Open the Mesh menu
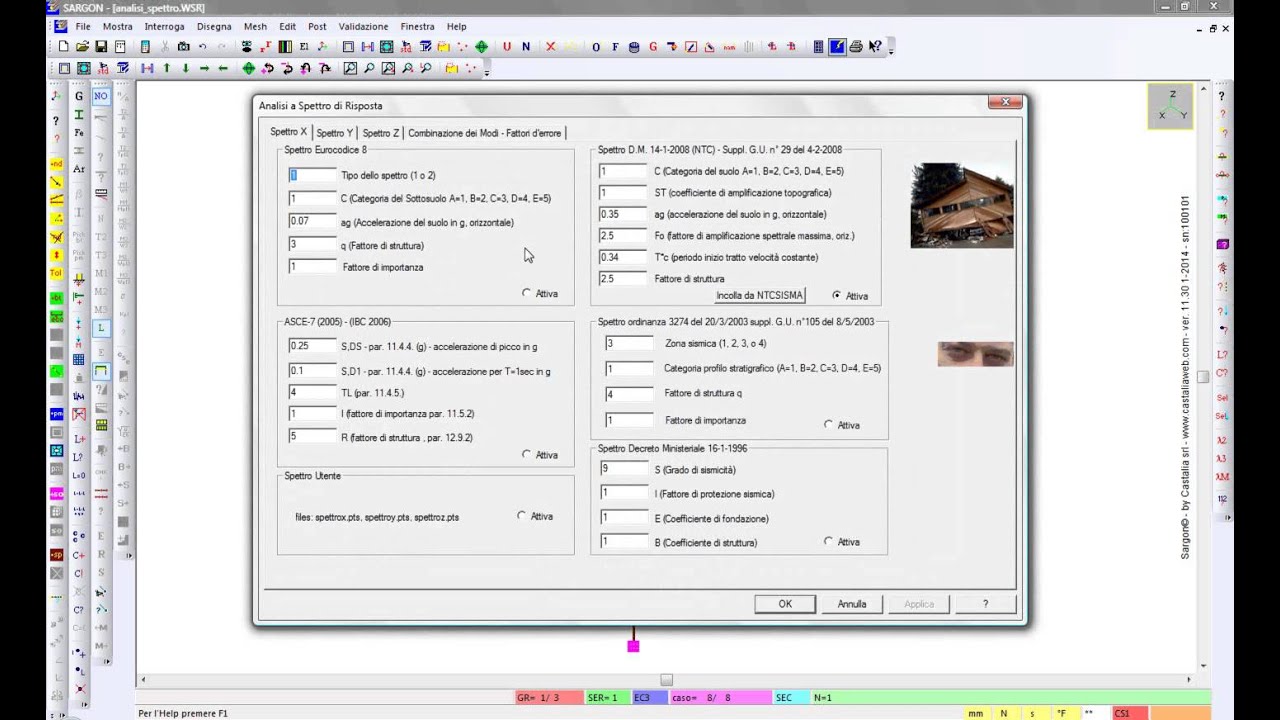The width and height of the screenshot is (1280, 720). click(x=255, y=27)
